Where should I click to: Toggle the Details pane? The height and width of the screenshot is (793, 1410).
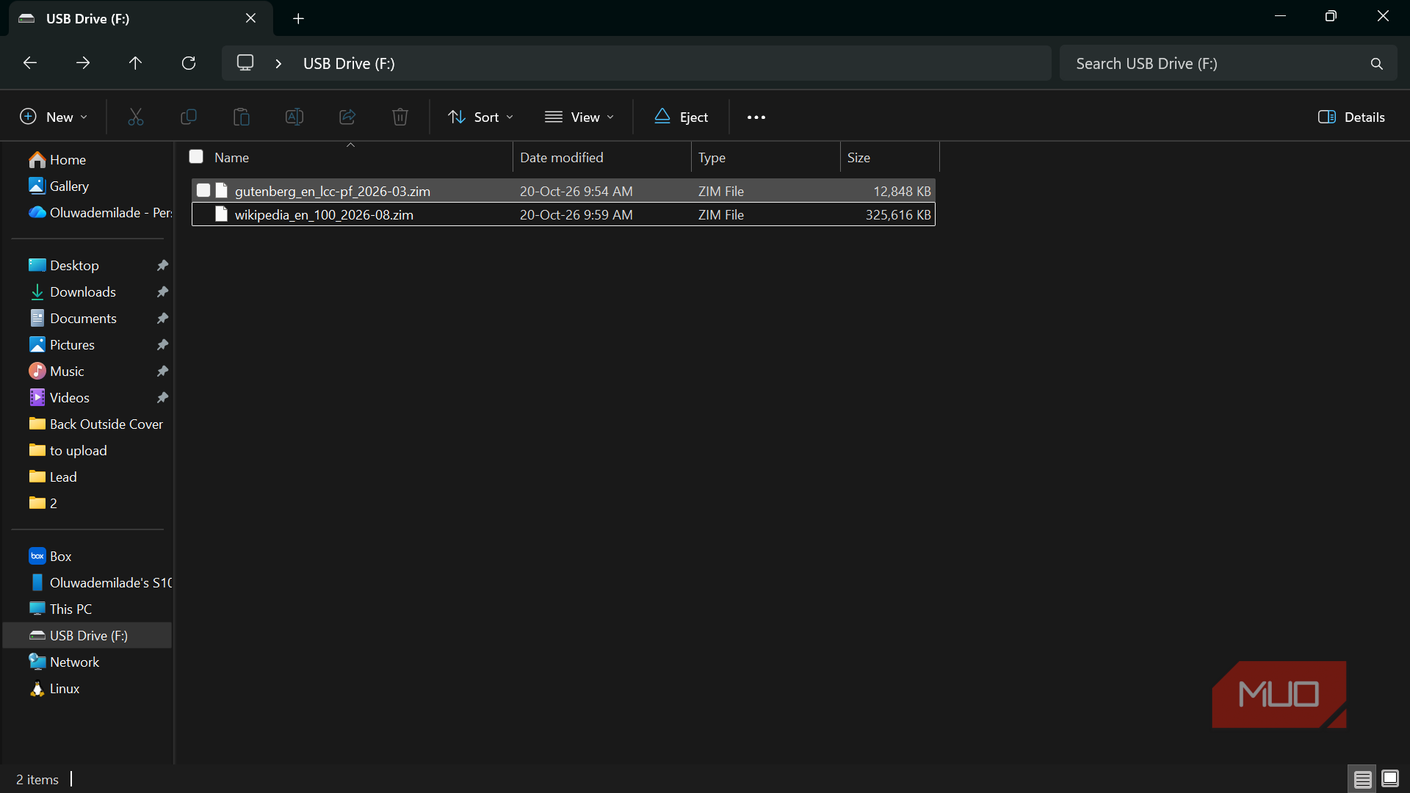pos(1351,117)
